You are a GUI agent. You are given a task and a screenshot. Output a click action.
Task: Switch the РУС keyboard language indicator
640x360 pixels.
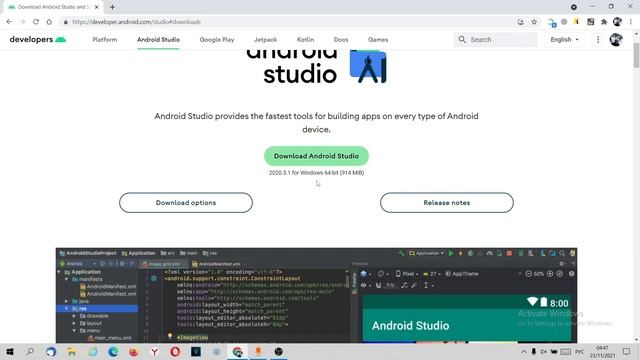[580, 351]
